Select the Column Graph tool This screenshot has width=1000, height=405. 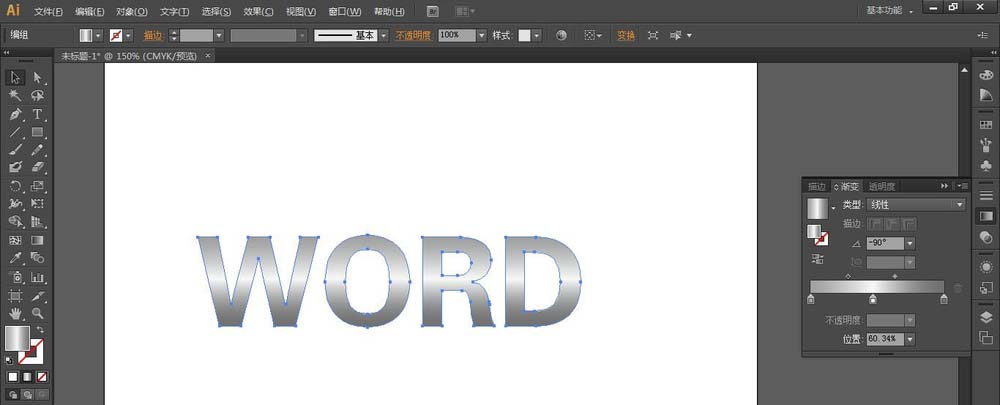[x=38, y=277]
